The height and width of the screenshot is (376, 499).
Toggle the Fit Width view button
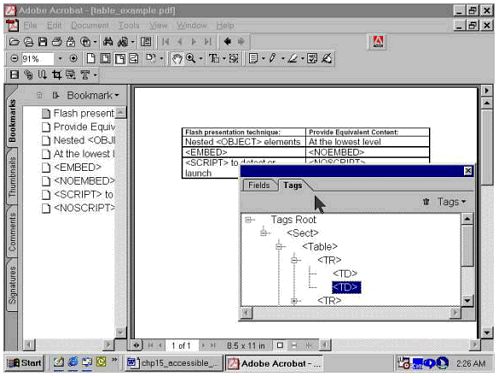tap(120, 59)
